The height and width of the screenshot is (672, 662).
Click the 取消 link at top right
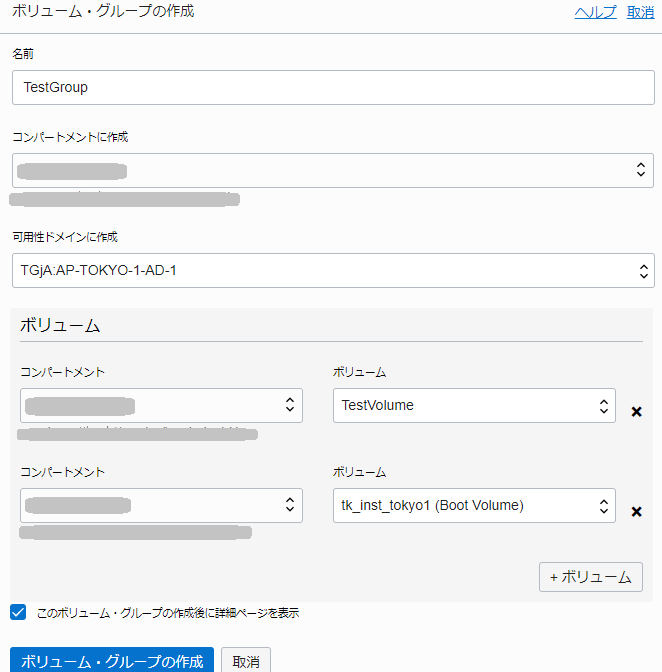click(640, 13)
